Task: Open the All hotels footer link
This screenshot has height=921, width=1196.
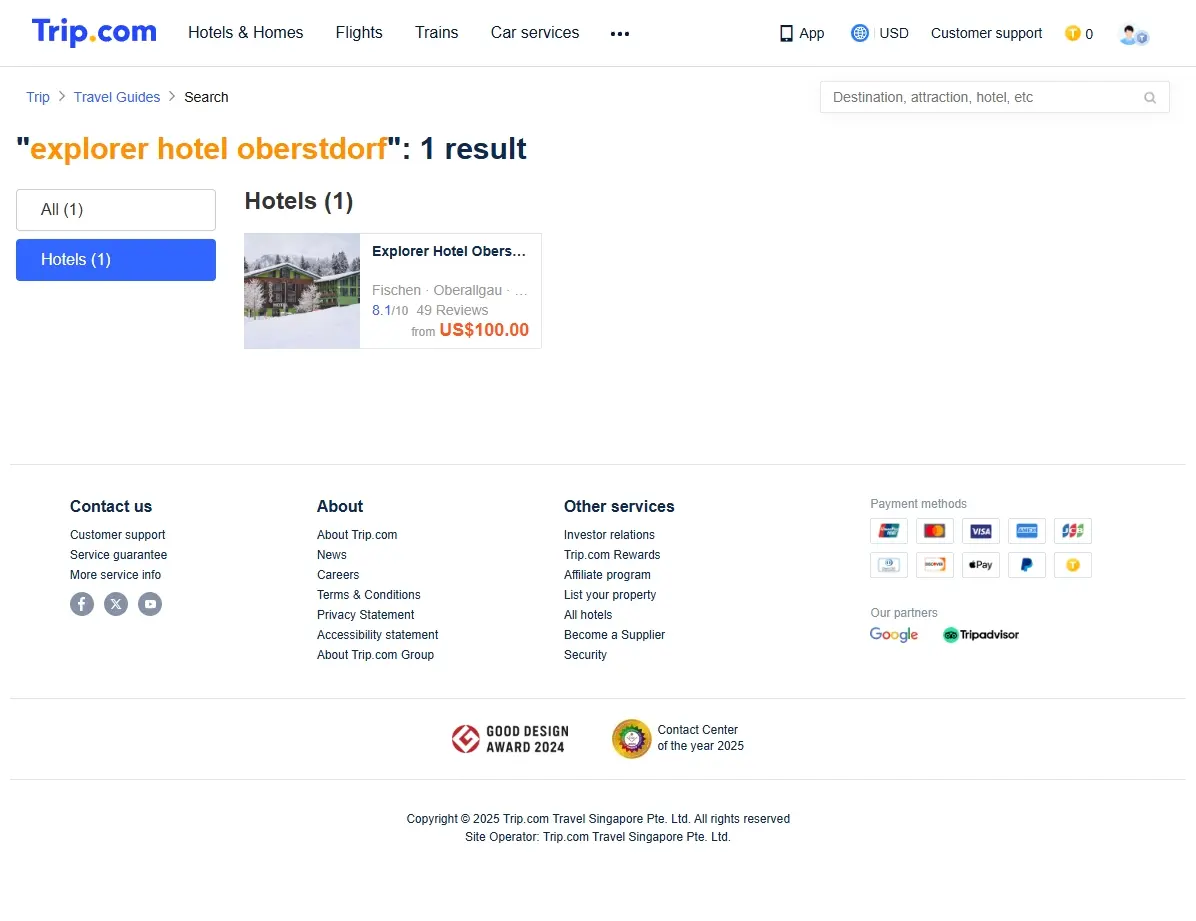Action: click(588, 615)
